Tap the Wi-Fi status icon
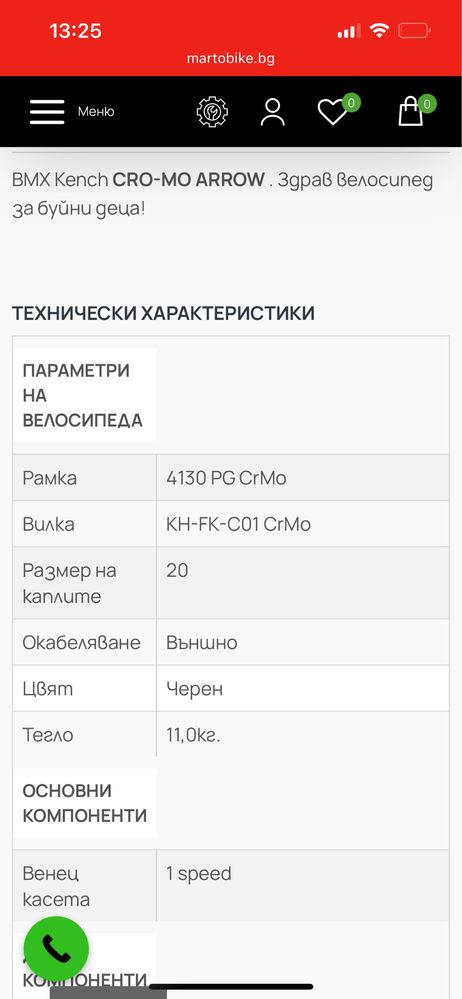The width and height of the screenshot is (462, 999). (380, 30)
